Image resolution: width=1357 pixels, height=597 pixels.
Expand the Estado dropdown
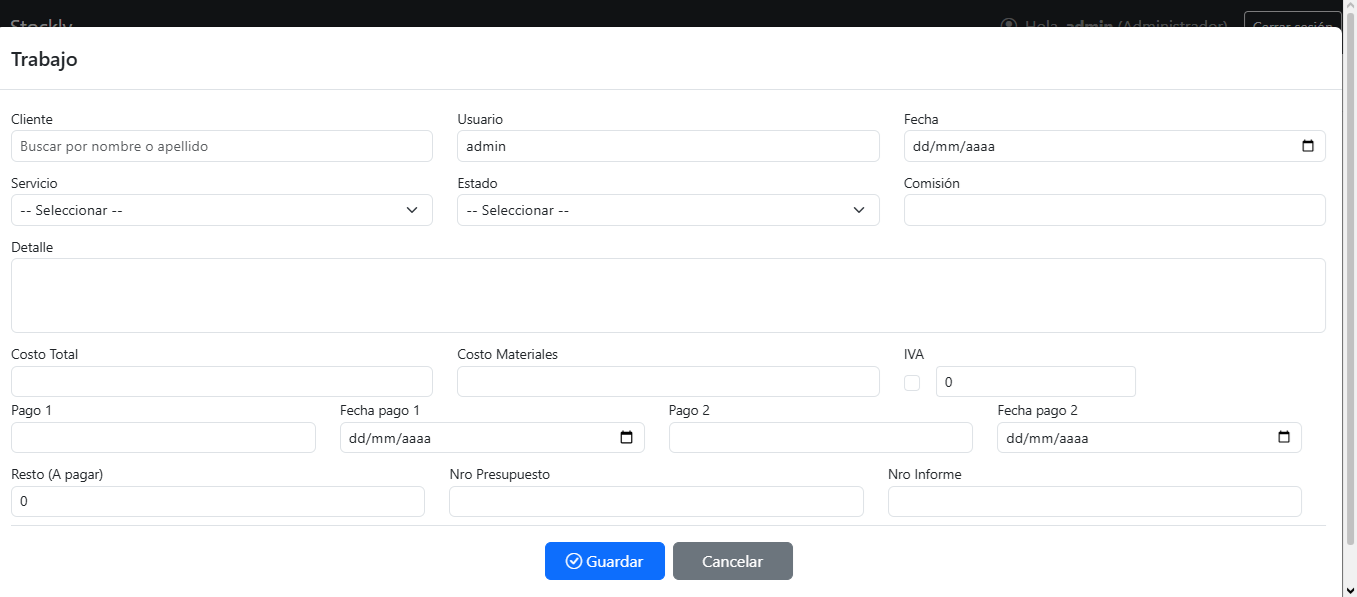pos(668,210)
